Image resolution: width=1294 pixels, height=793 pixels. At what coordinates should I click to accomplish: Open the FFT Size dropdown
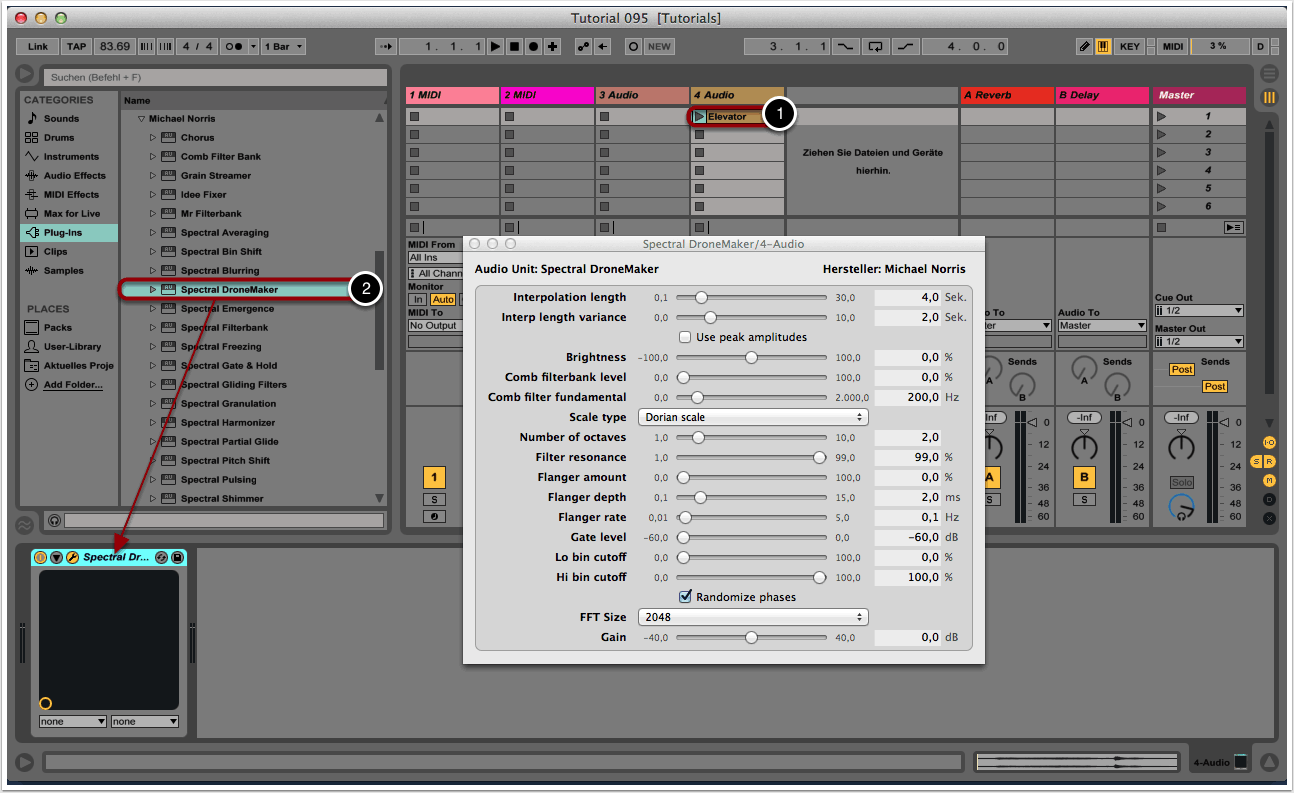click(x=754, y=617)
